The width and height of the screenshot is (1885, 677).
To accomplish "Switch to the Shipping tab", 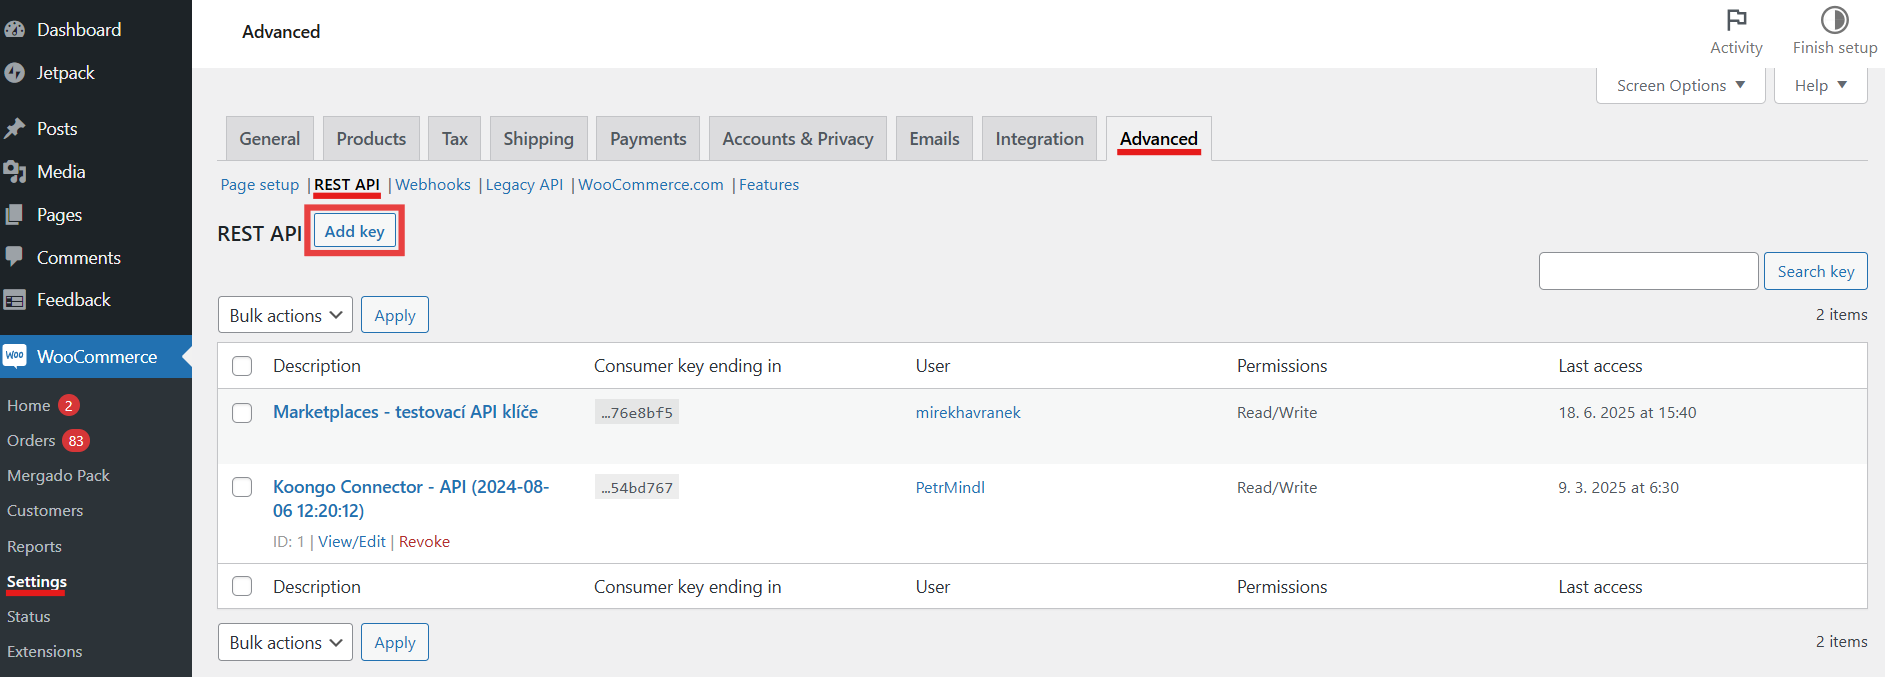I will point(539,139).
